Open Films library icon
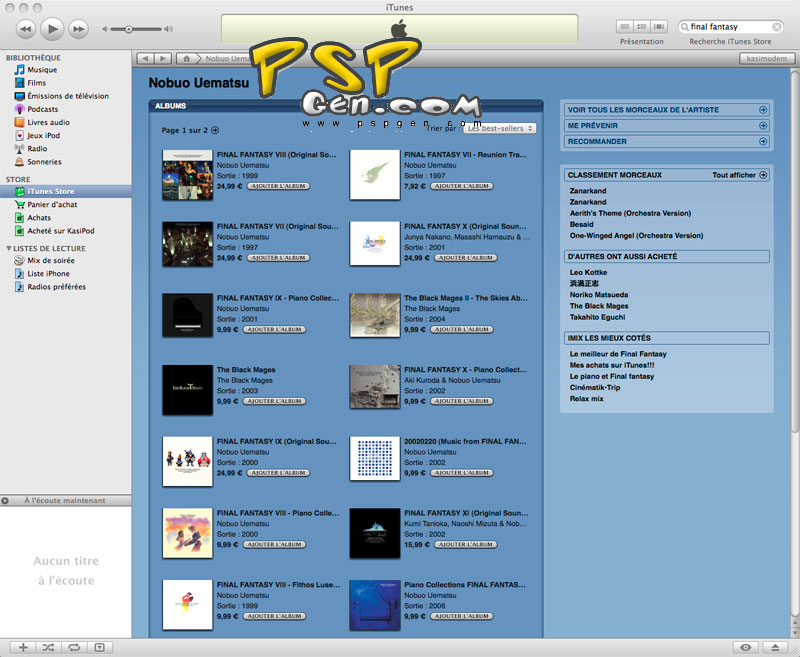 19,83
